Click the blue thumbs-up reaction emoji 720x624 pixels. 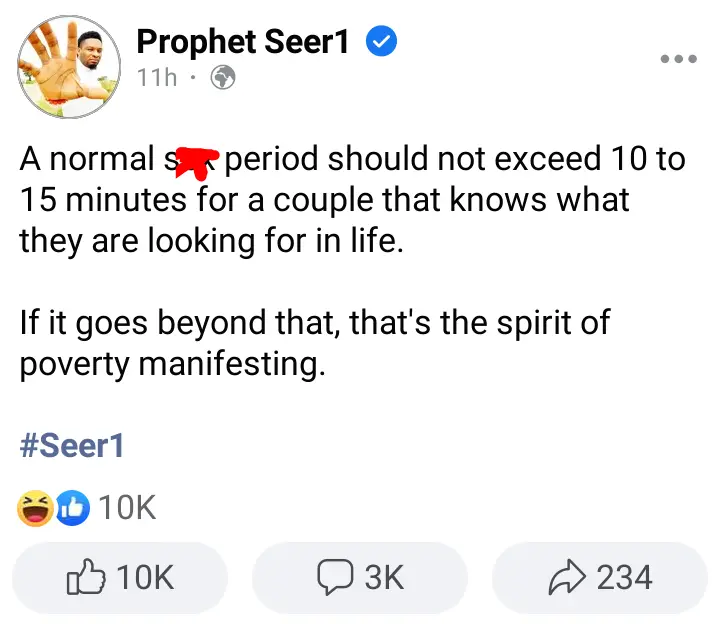click(73, 508)
